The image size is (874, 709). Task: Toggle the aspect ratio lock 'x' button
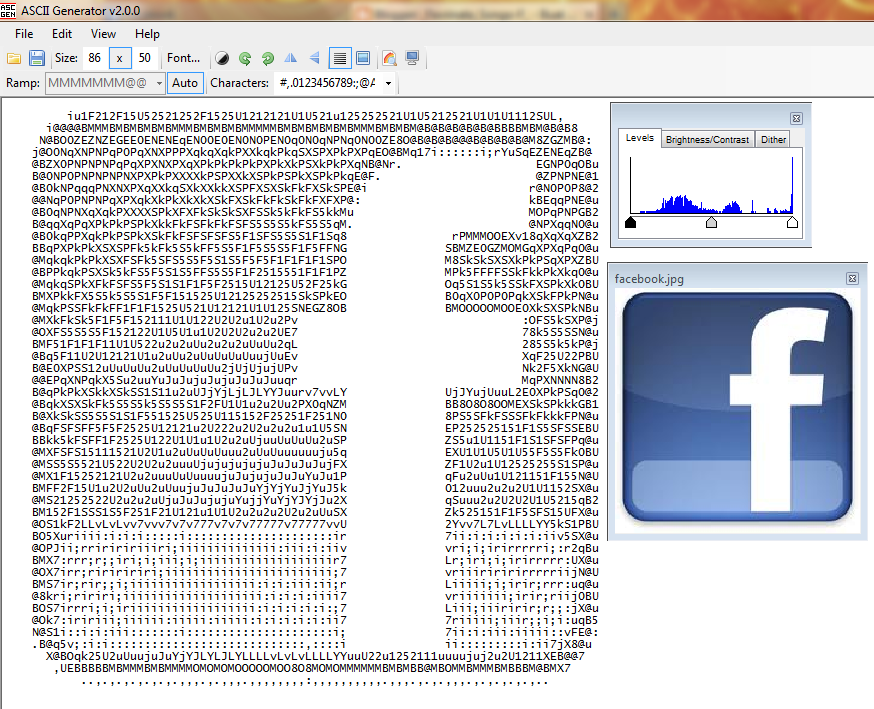tap(119, 58)
